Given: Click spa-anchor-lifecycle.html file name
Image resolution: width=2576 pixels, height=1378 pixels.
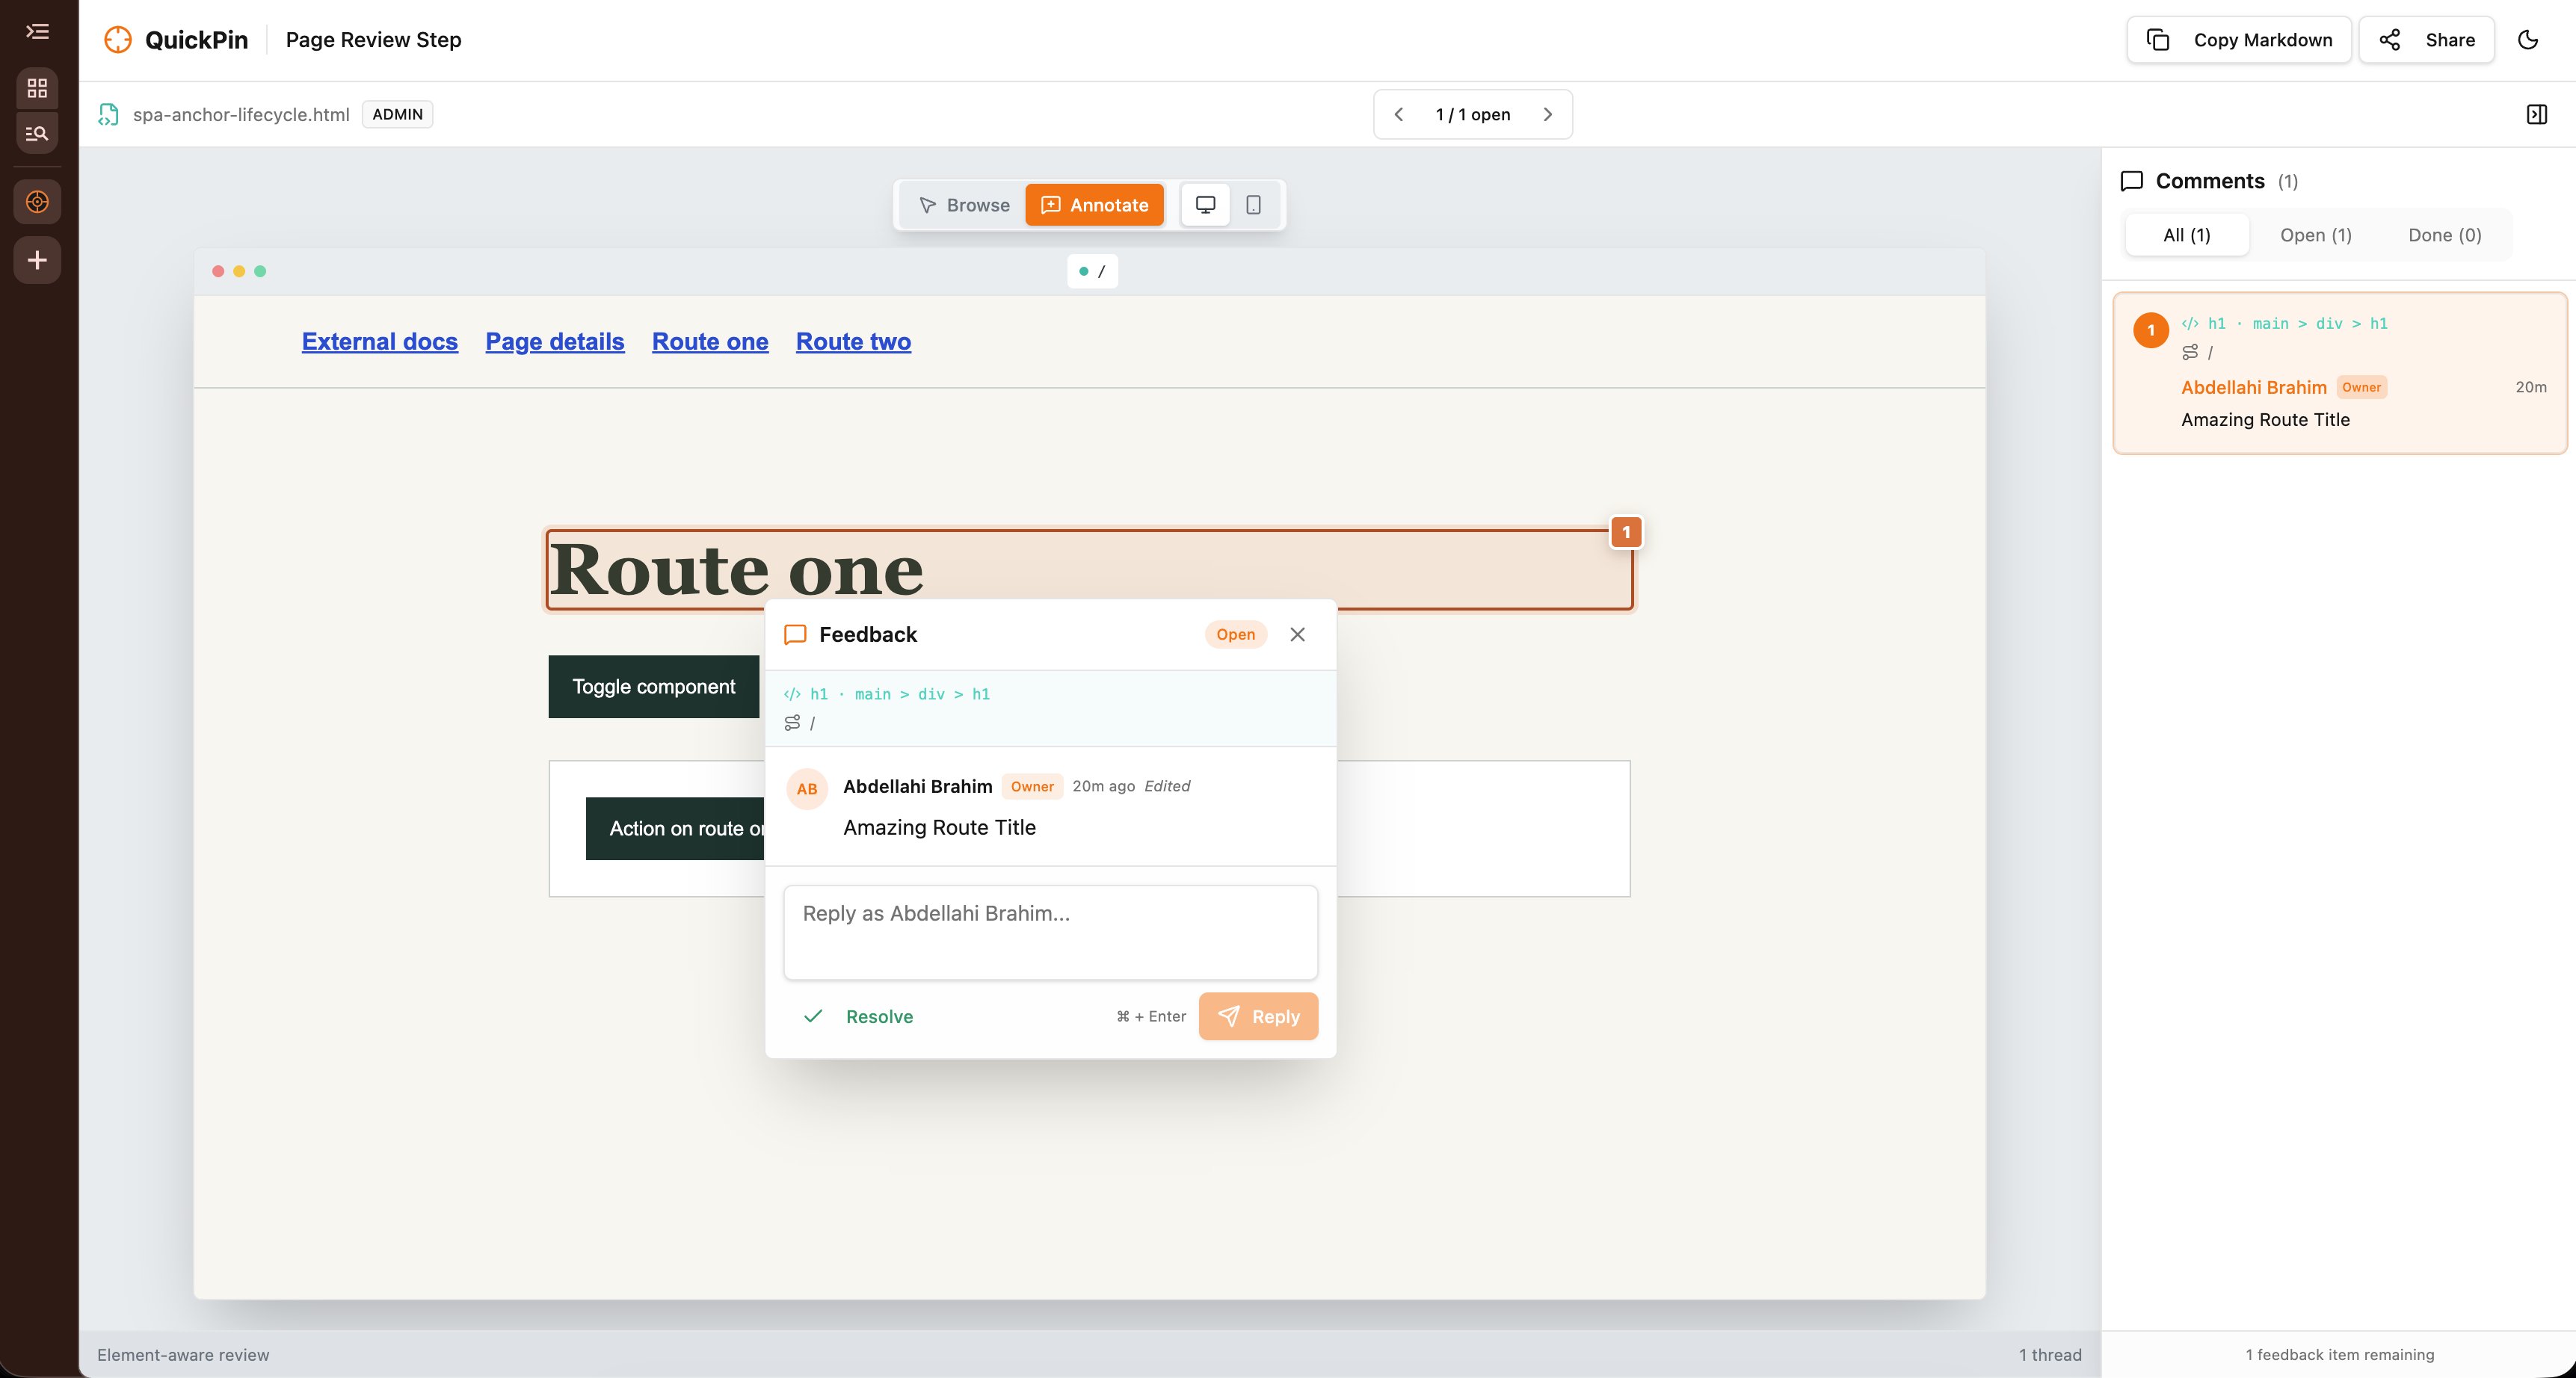Looking at the screenshot, I should (241, 114).
